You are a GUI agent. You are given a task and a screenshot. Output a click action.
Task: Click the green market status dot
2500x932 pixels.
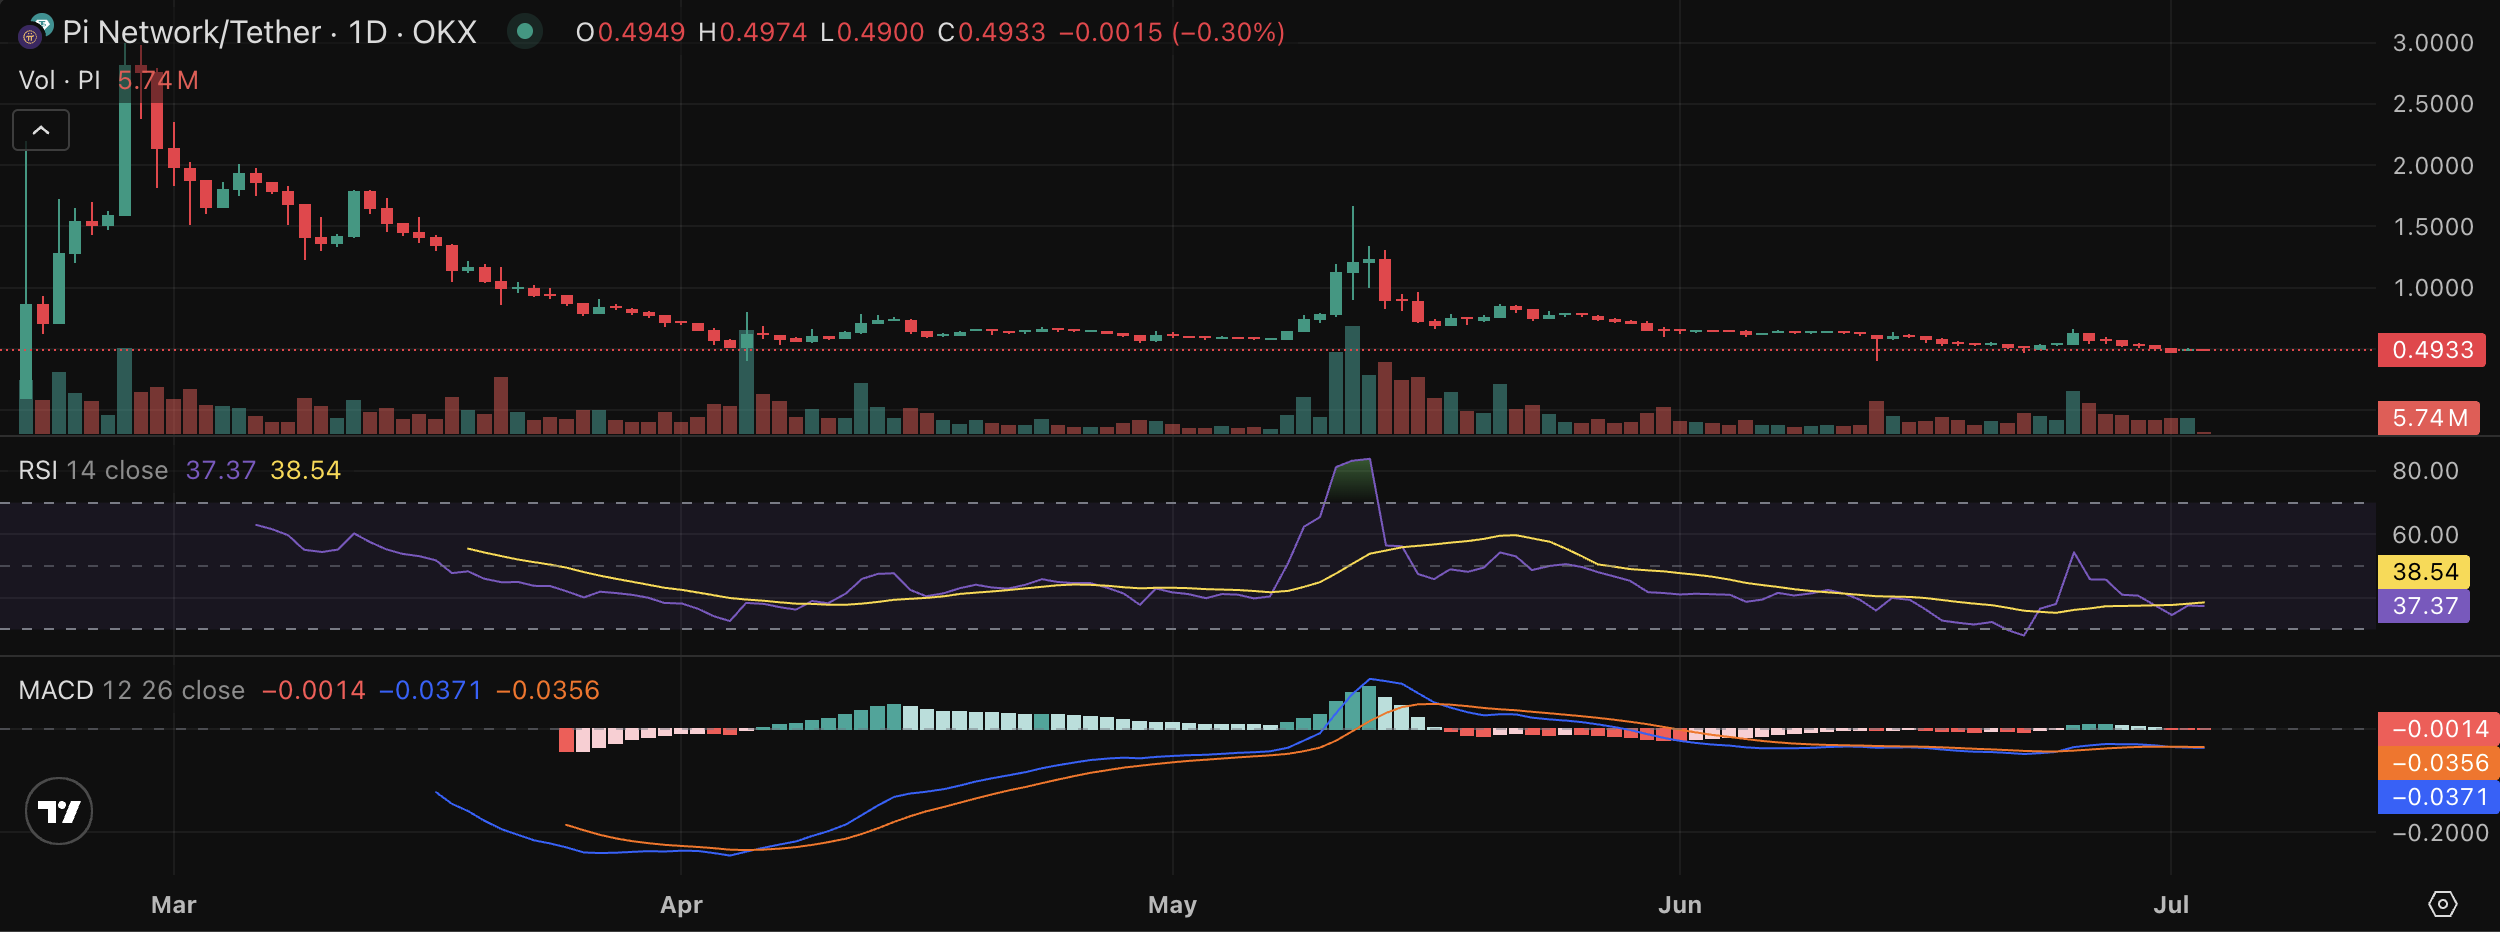[524, 32]
